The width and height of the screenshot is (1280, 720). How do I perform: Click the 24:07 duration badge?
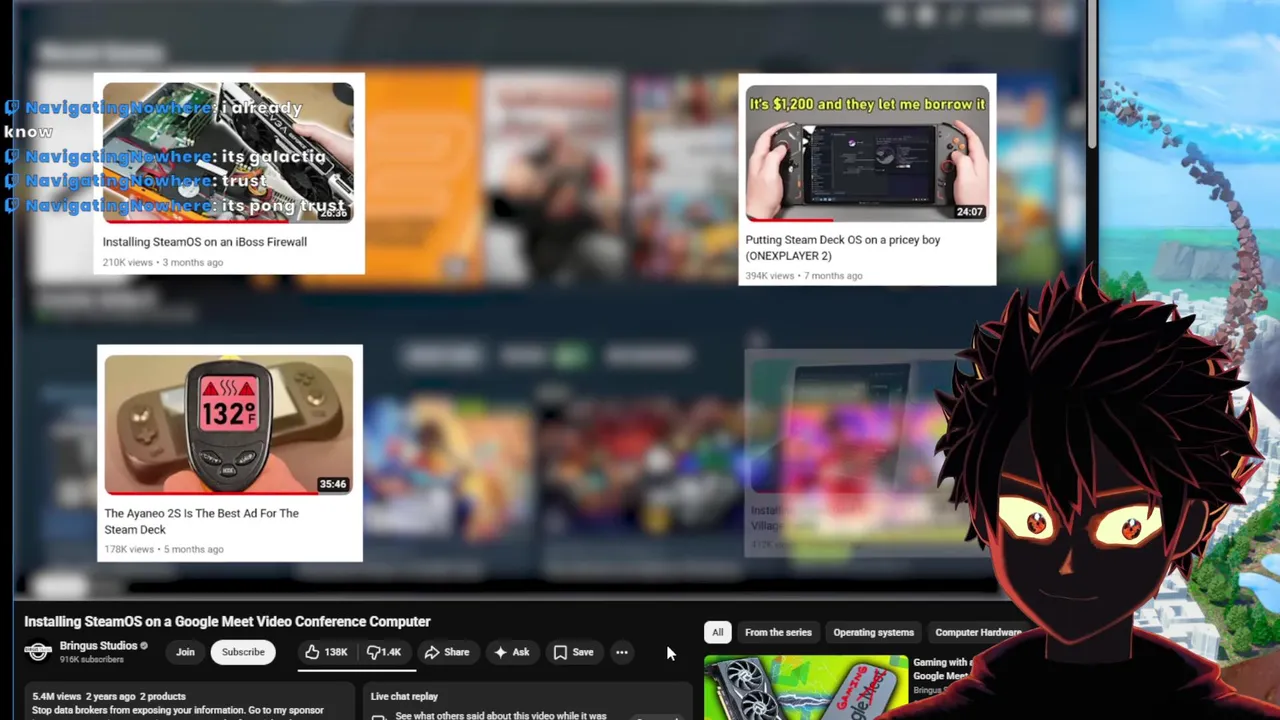(970, 212)
